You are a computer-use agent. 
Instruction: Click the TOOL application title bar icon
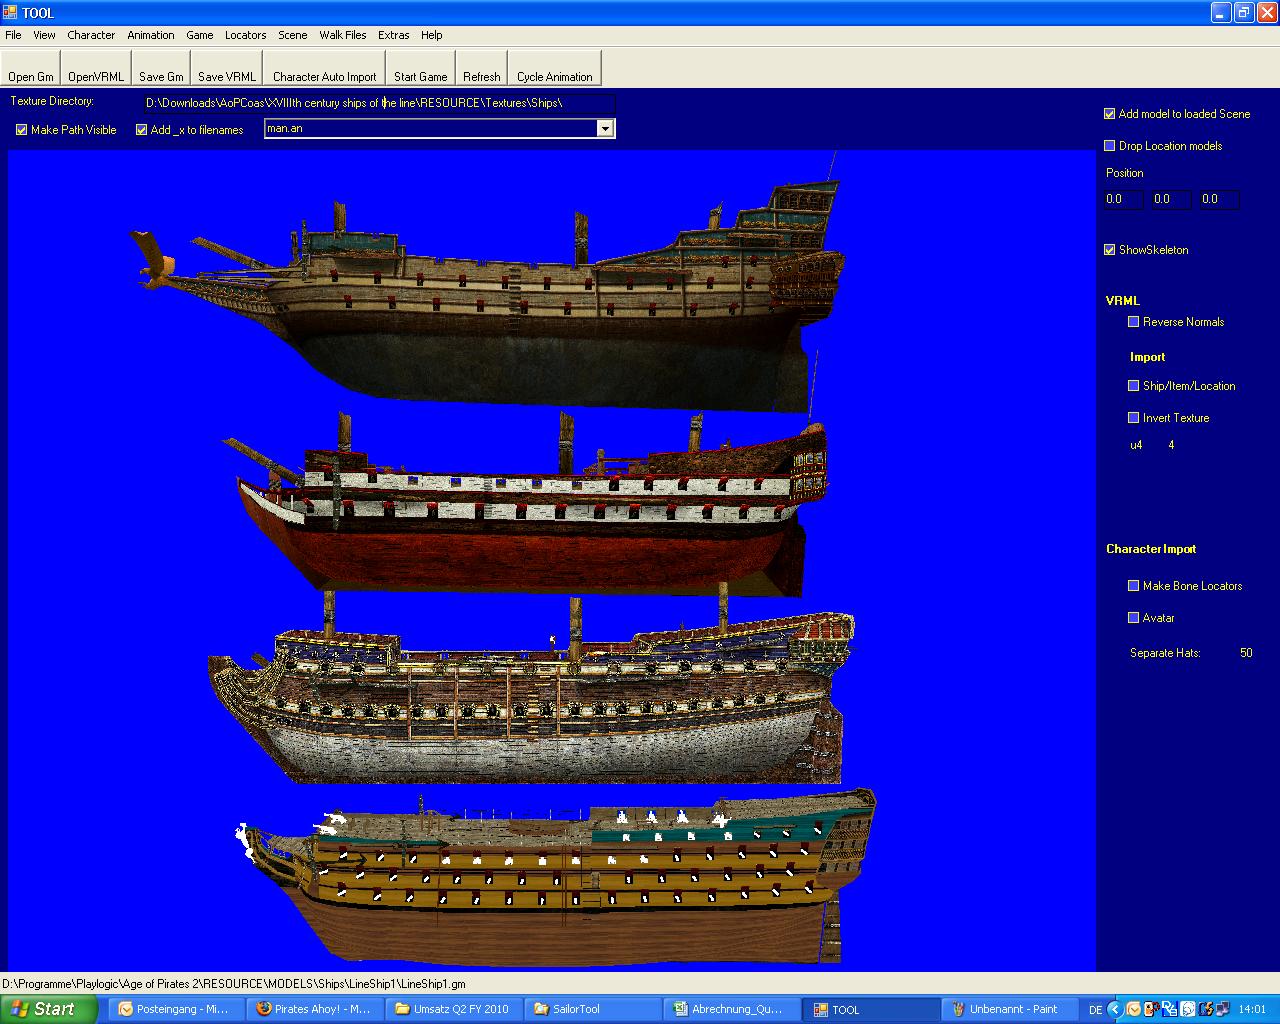click(x=11, y=13)
